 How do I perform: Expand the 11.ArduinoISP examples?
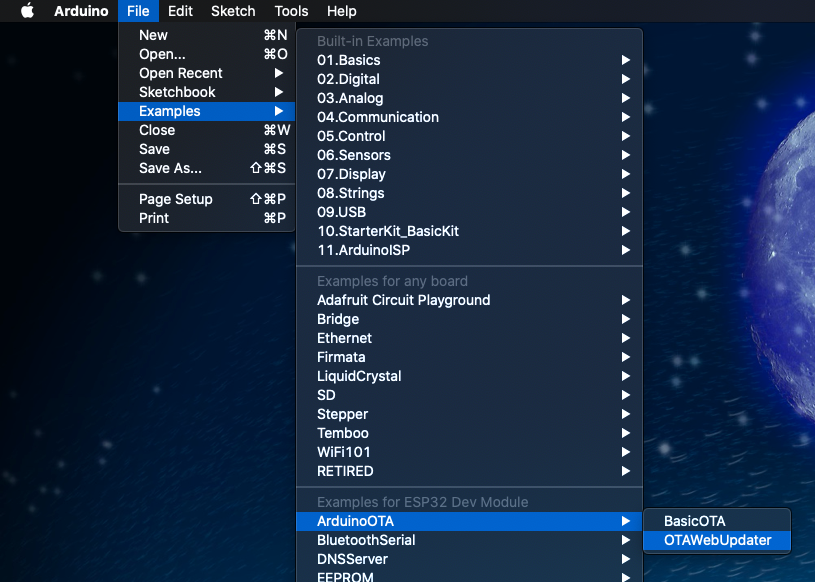469,250
